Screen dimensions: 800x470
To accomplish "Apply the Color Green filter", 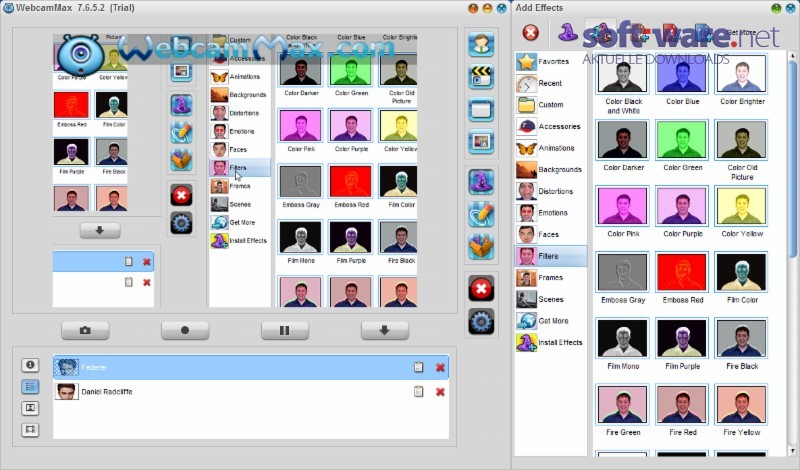I will click(682, 140).
